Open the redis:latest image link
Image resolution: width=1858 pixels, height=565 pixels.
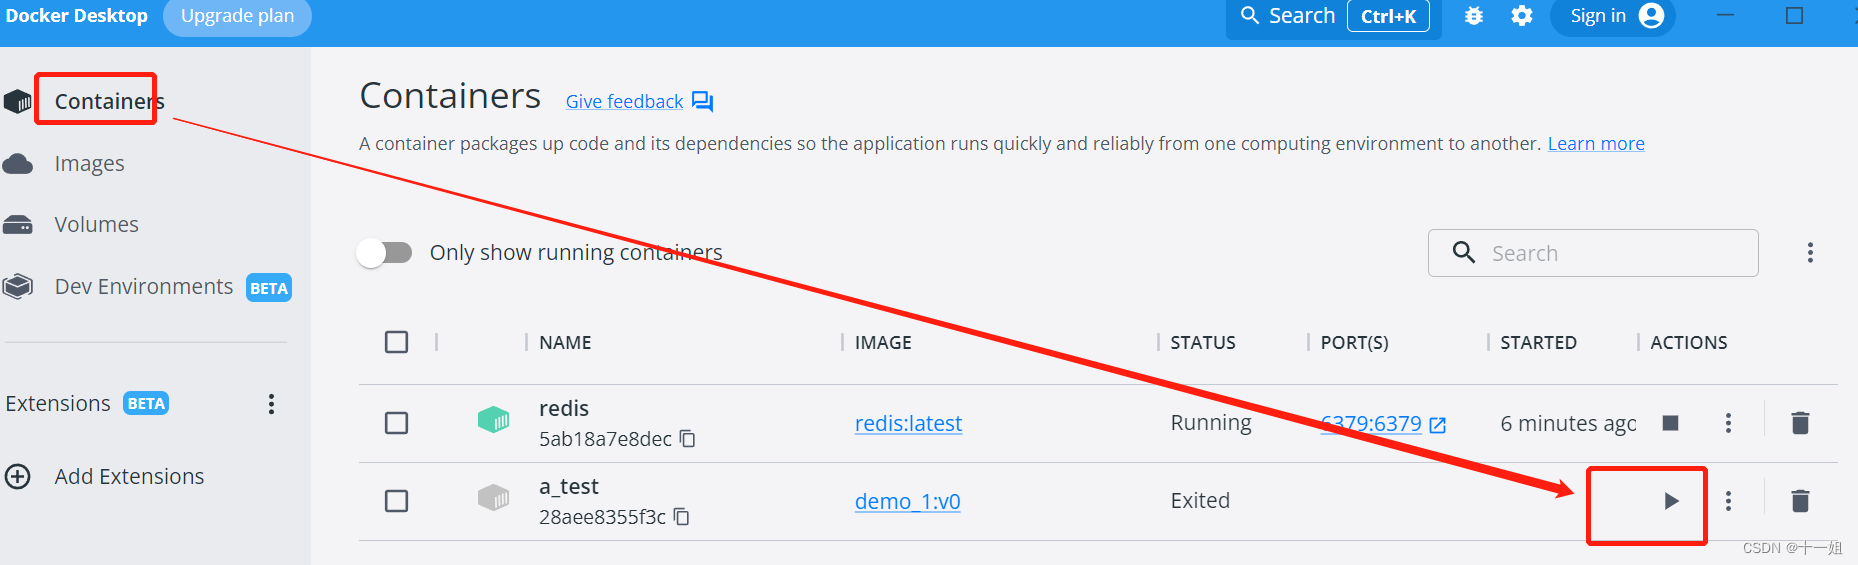908,423
